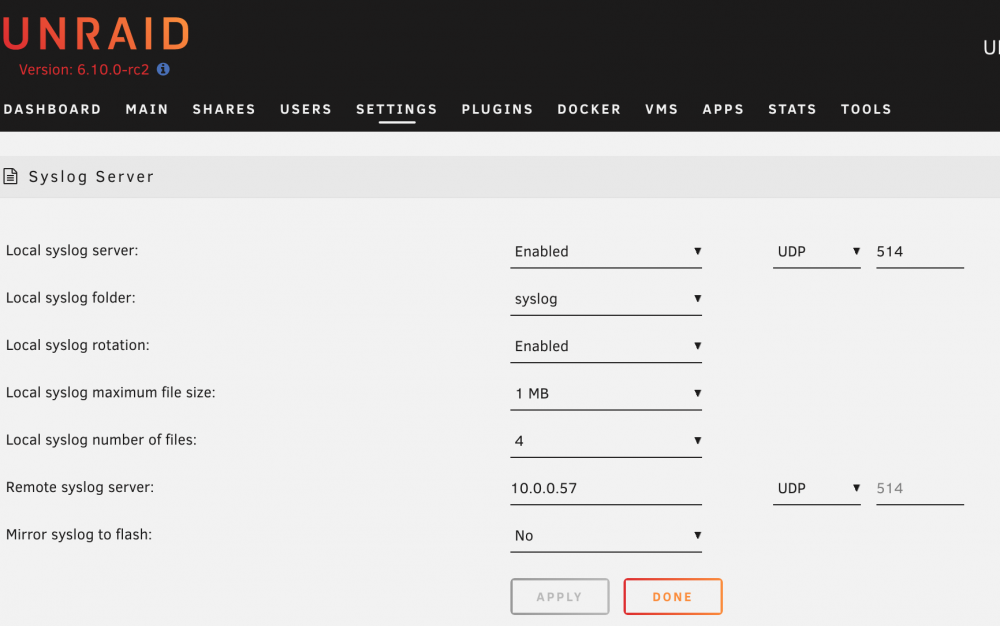Screen dimensions: 1000x626
Task: Go to the Docker tab
Action: pyautogui.click(x=589, y=109)
